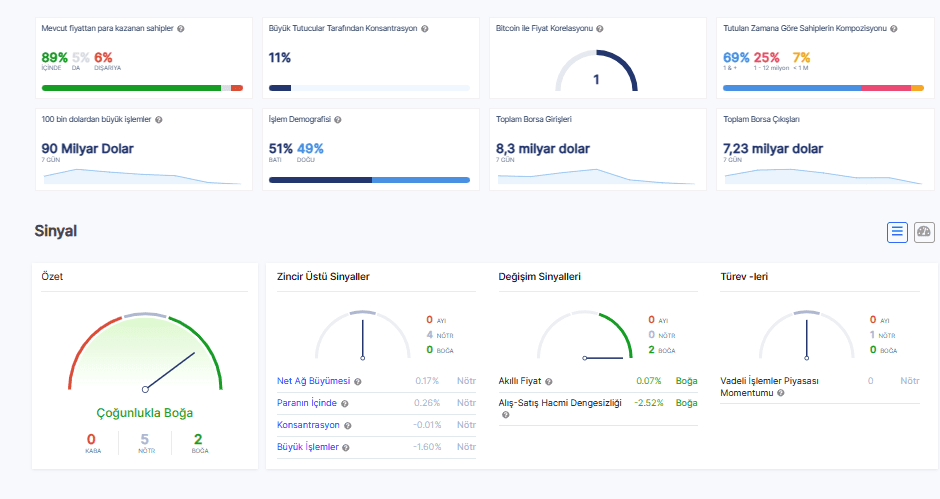The image size is (940, 499).
Task: Click help icon beside 100 bin dolardan büyük işlemler
Action: click(x=159, y=119)
